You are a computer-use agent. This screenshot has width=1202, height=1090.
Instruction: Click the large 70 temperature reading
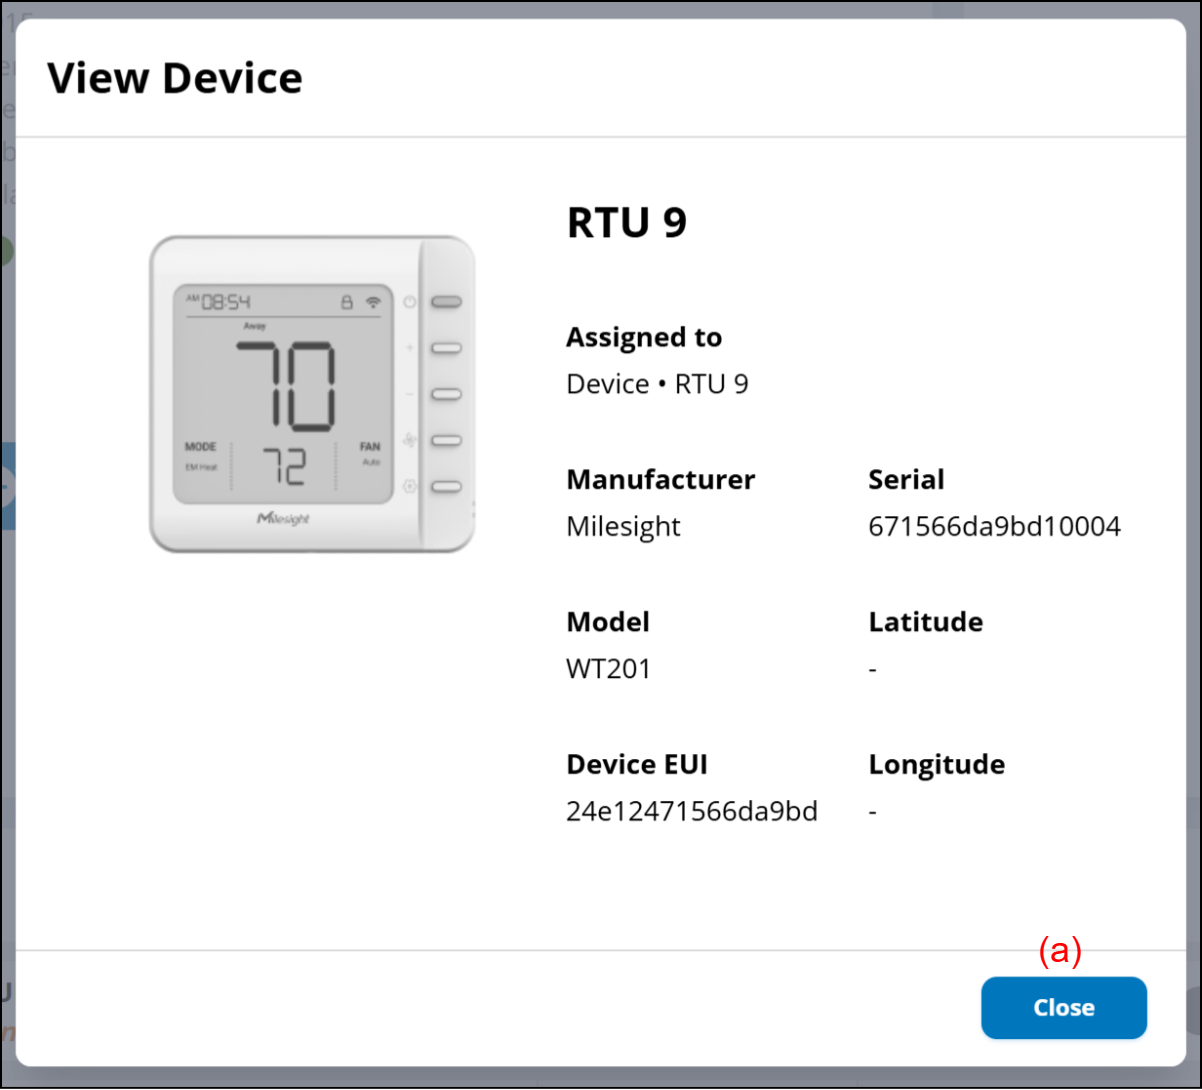click(286, 385)
